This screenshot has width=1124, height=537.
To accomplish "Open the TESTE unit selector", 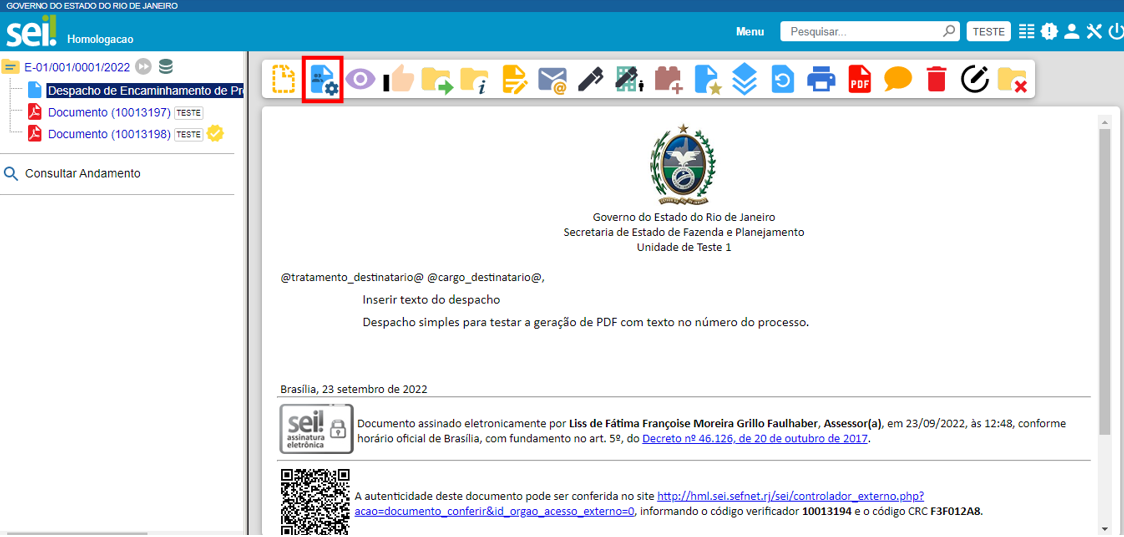I will [x=988, y=32].
